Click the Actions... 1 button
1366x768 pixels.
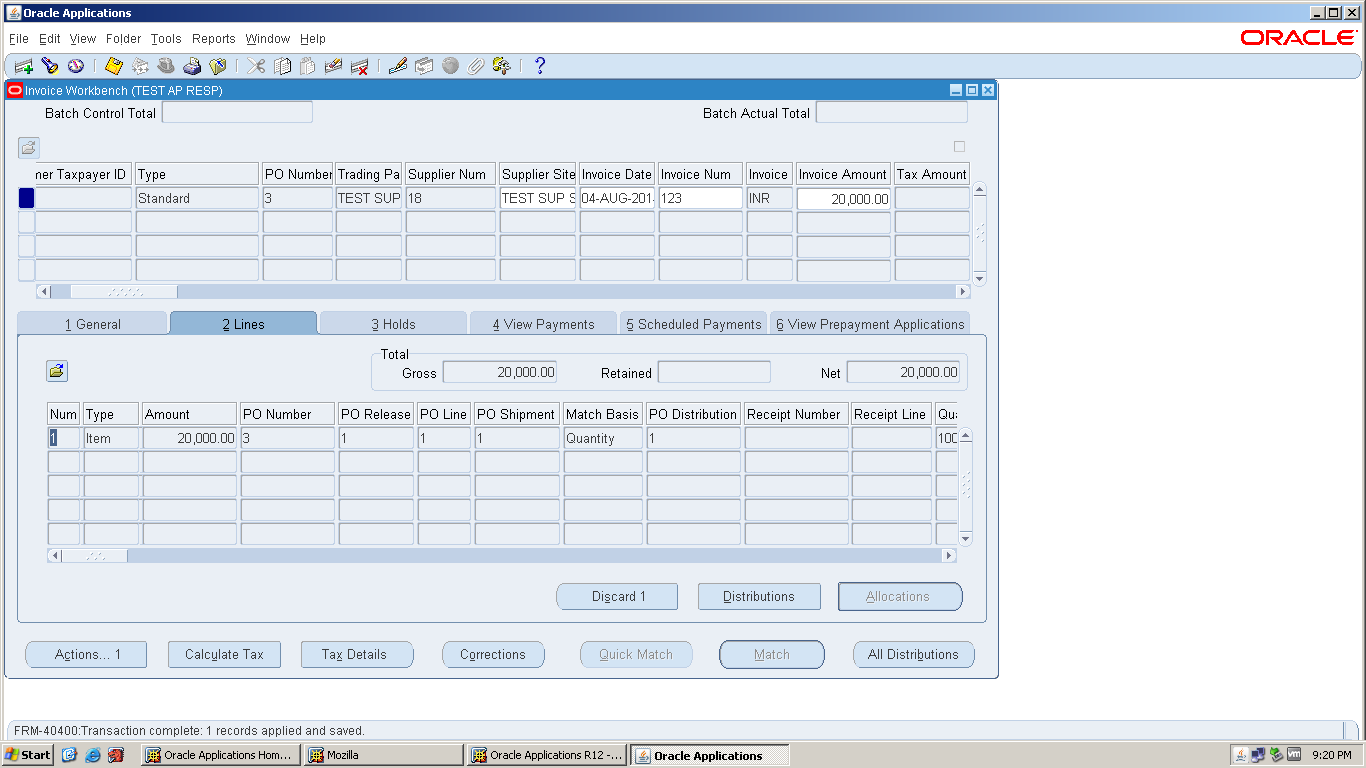coord(87,655)
